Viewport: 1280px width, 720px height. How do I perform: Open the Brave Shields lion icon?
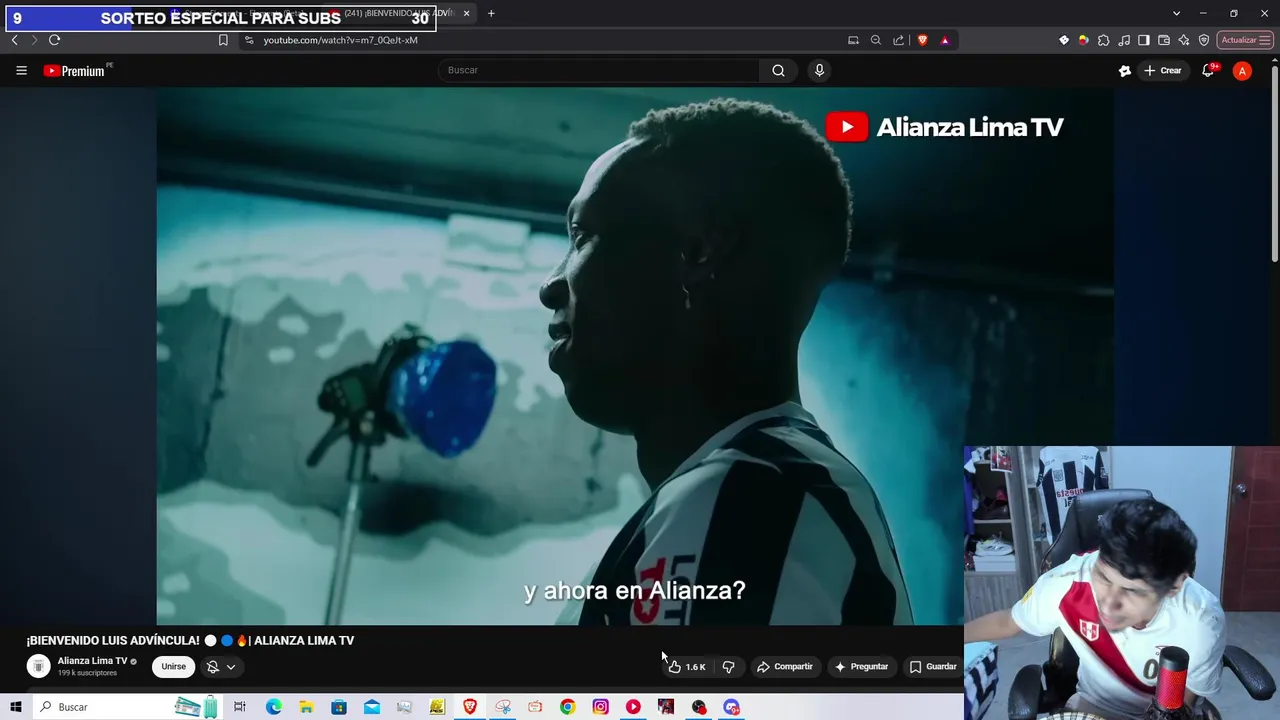coord(922,40)
